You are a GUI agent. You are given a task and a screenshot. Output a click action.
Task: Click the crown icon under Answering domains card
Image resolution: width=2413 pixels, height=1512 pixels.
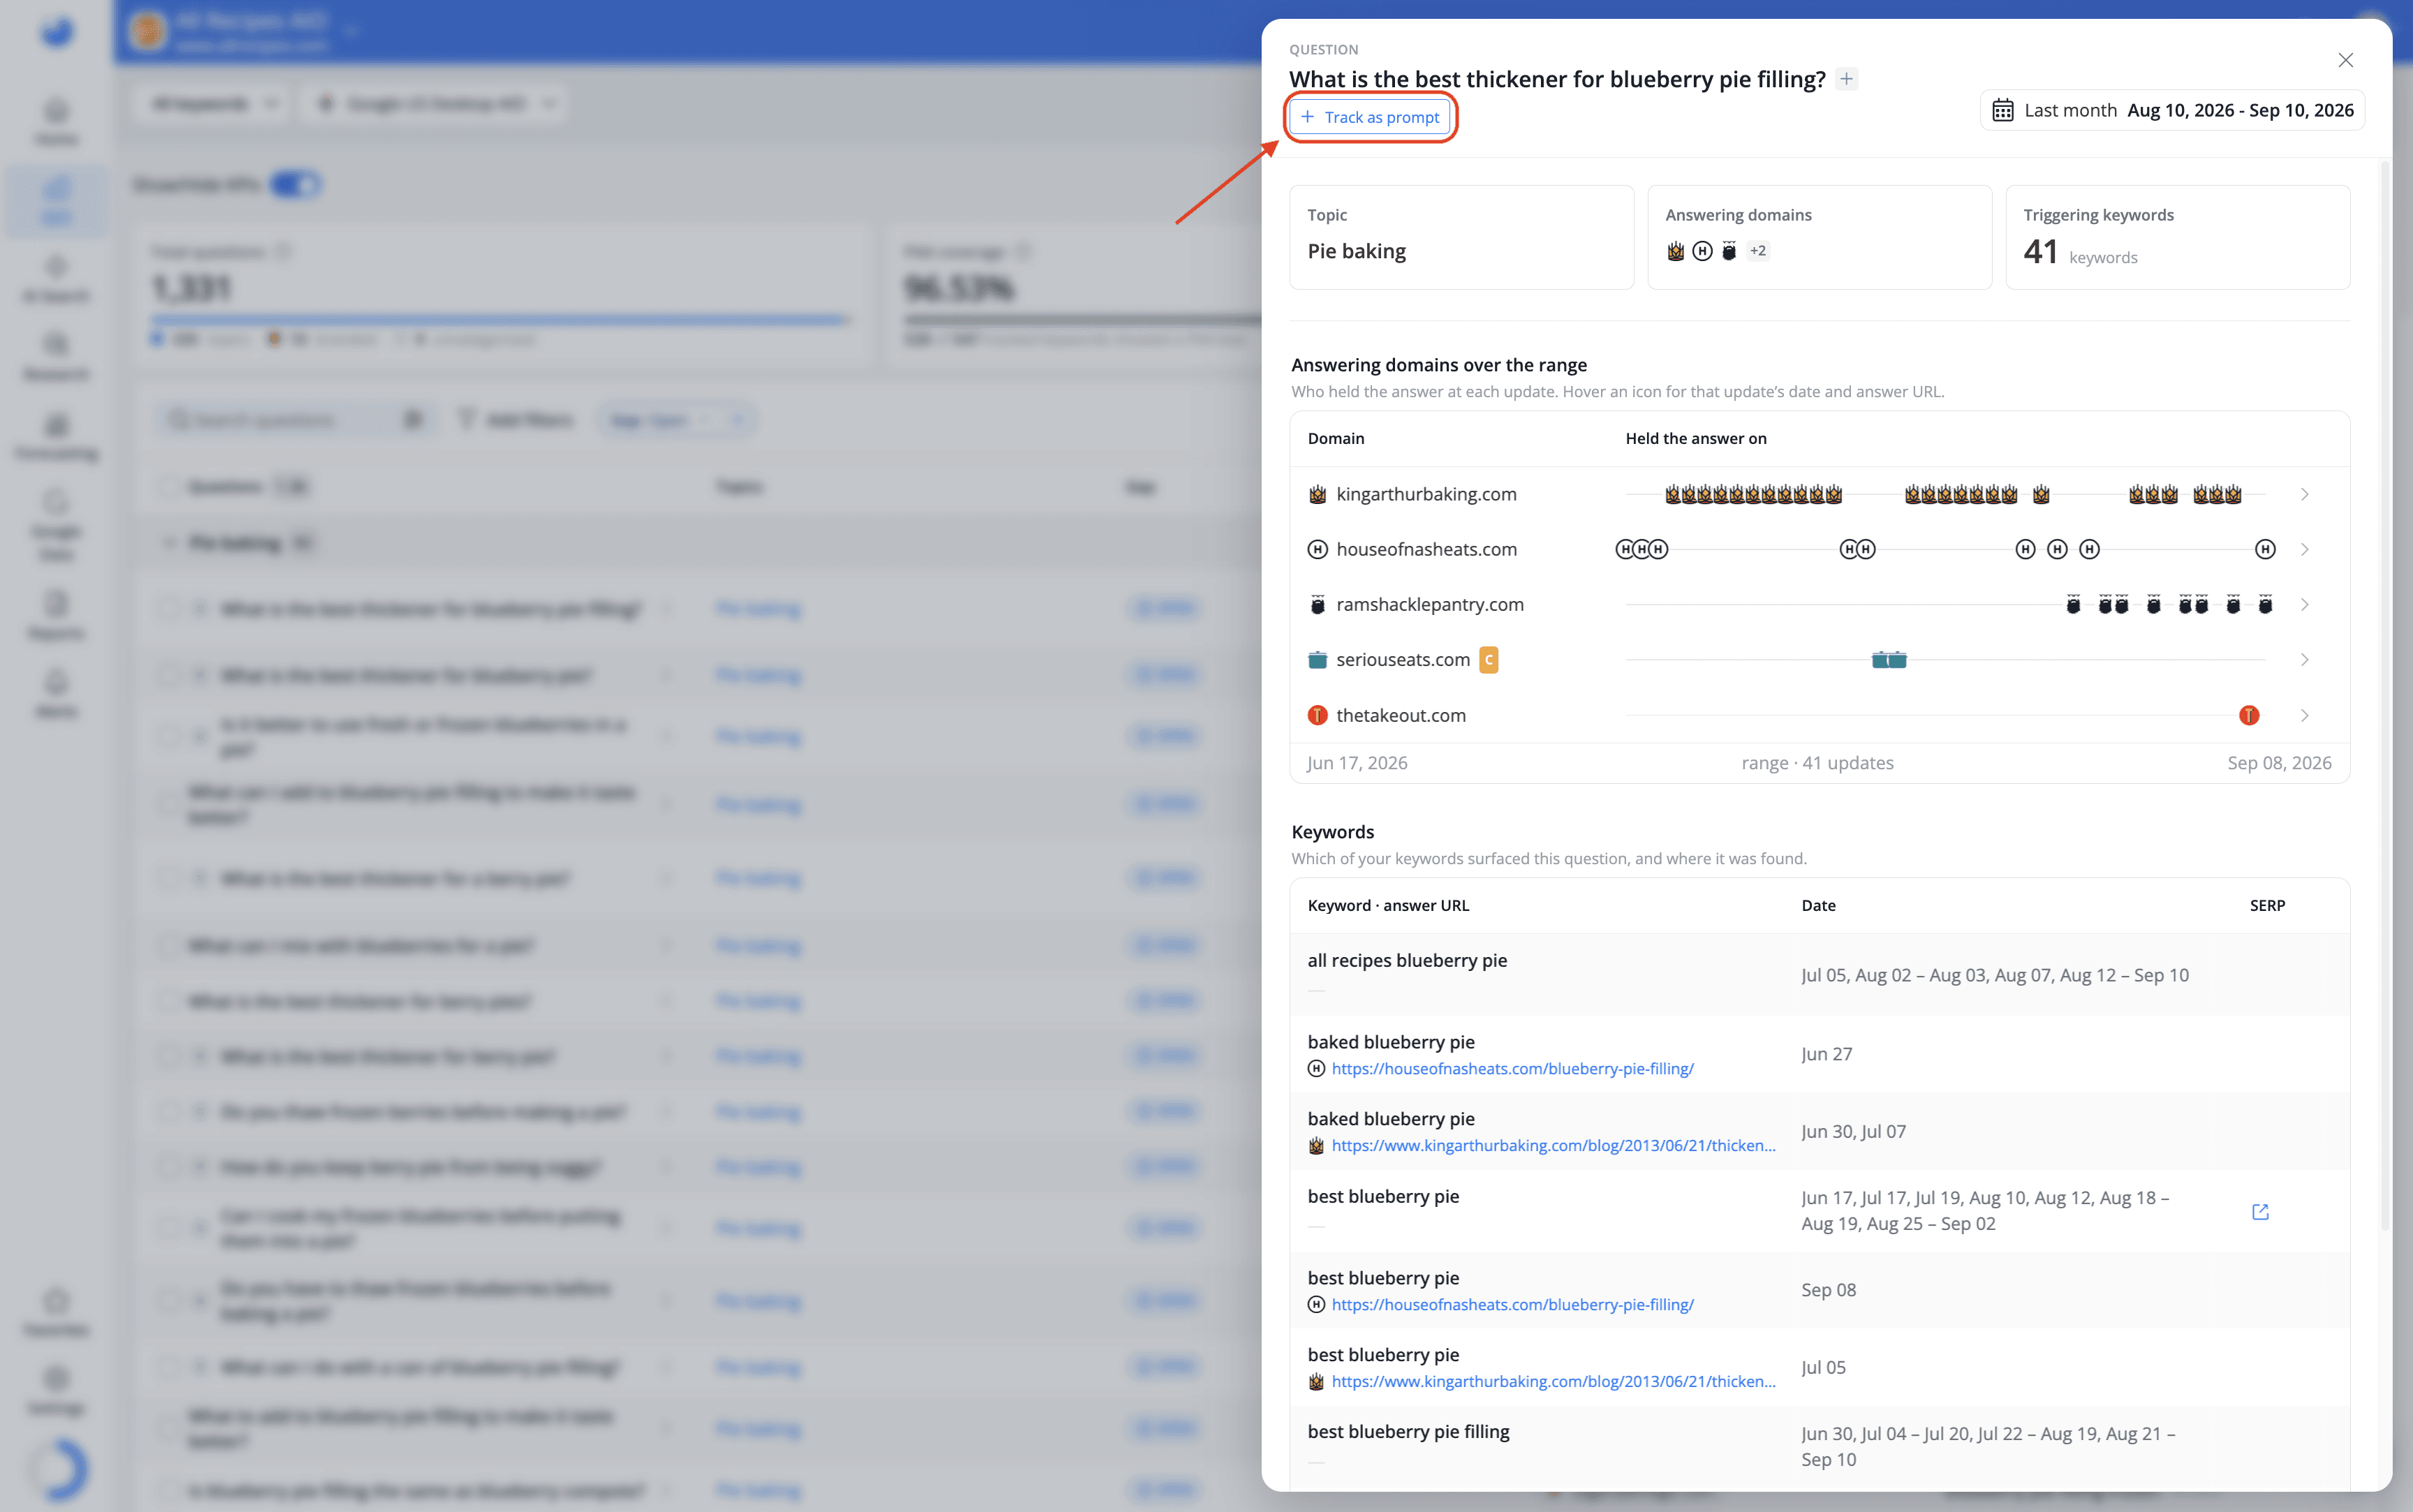1676,251
